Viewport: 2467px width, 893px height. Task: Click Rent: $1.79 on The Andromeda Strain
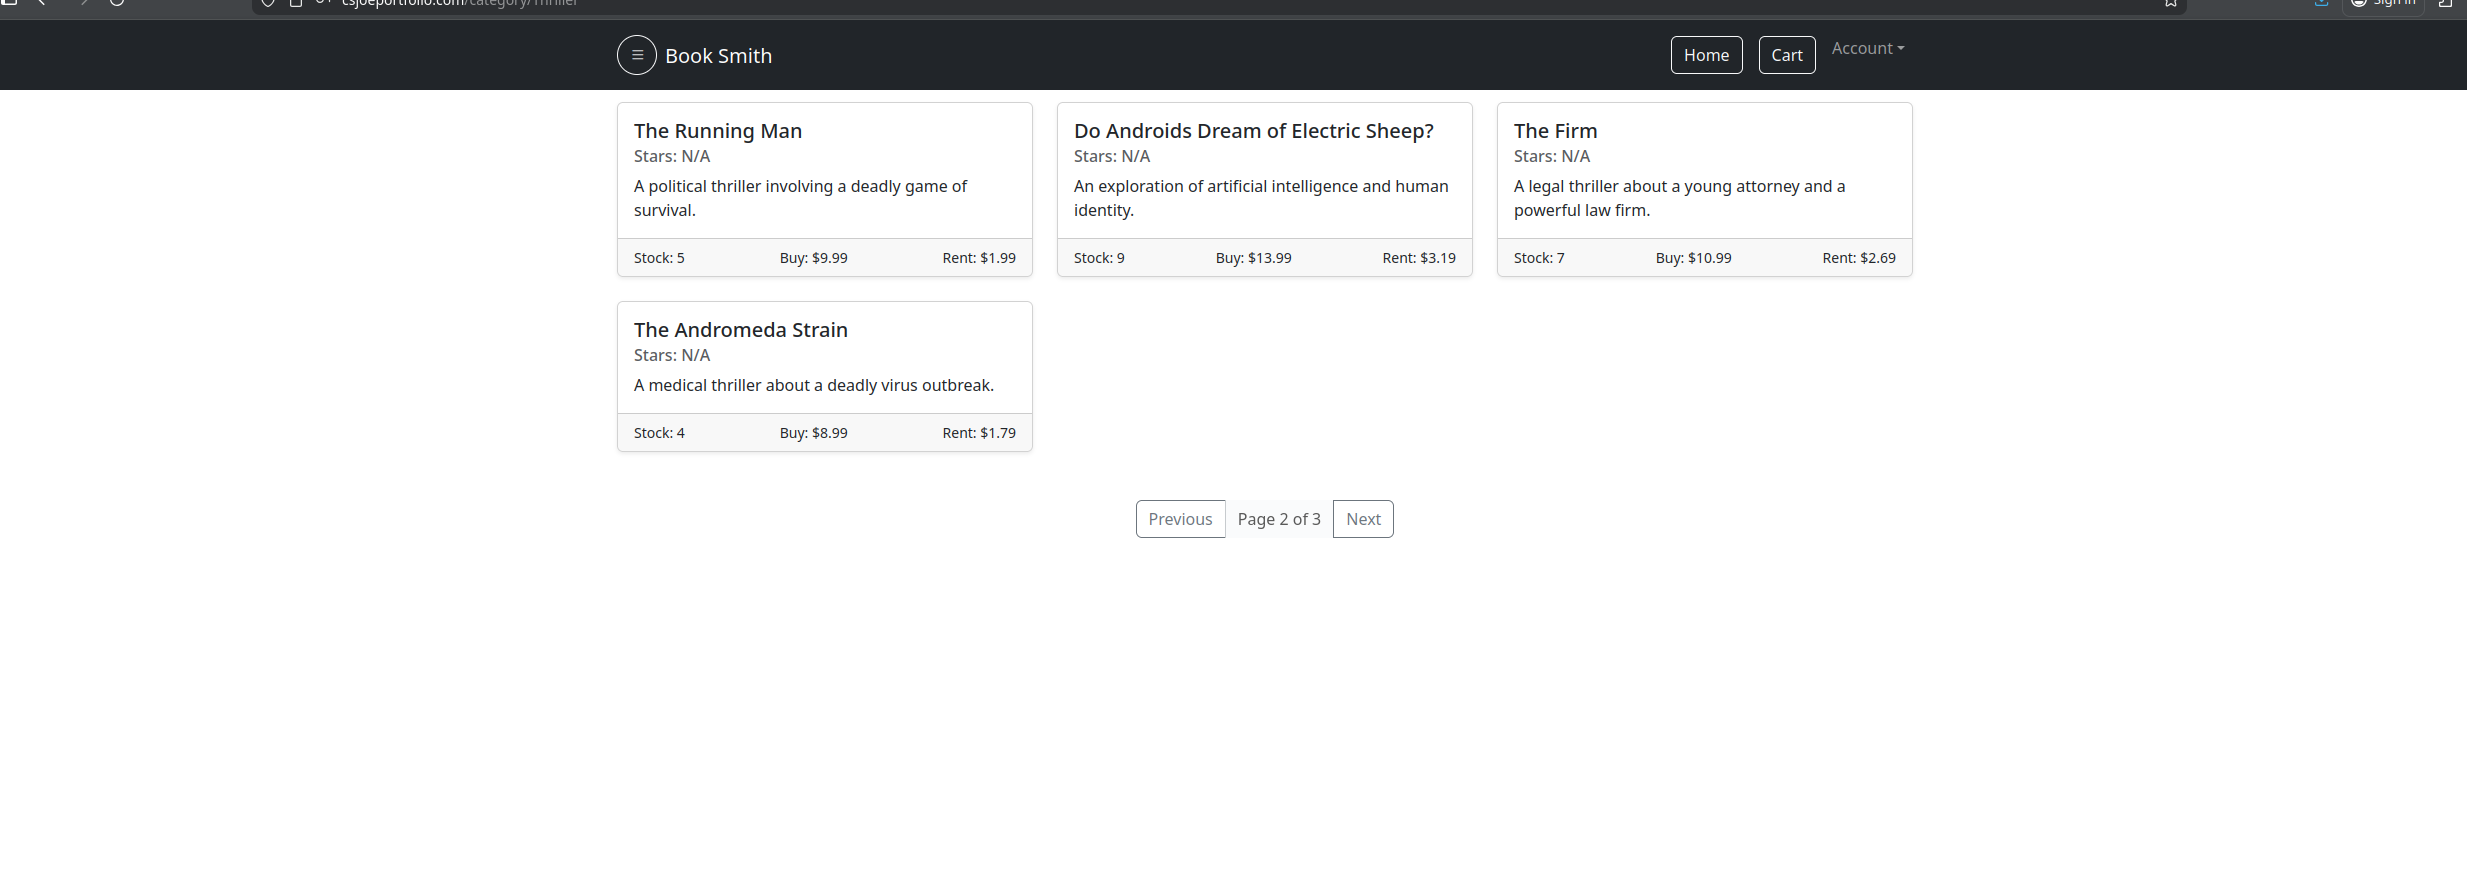point(978,433)
